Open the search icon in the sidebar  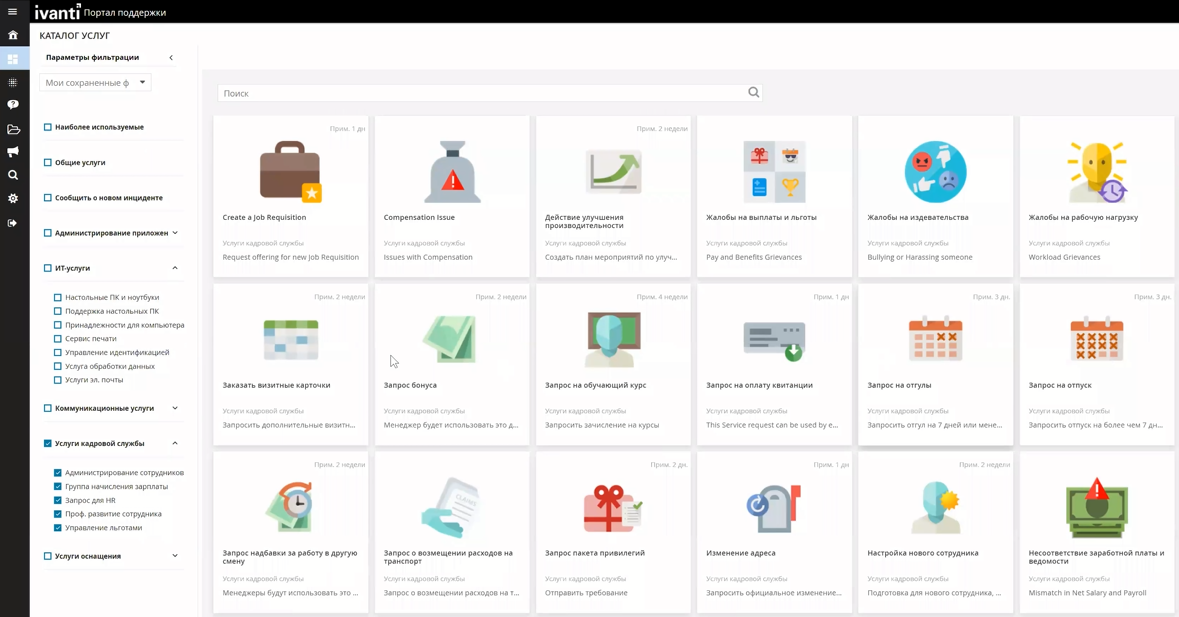(x=13, y=174)
